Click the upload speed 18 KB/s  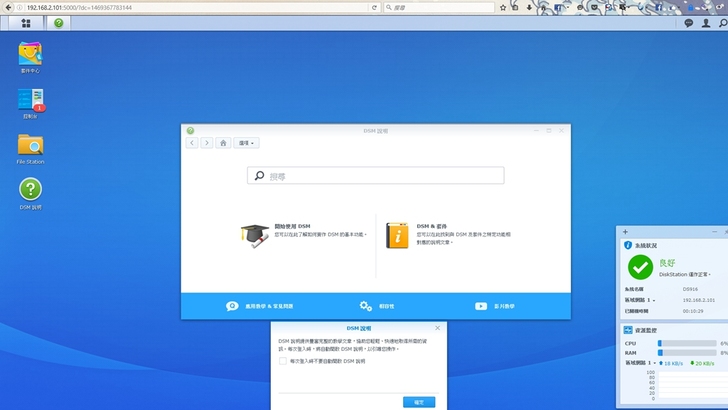[671, 363]
